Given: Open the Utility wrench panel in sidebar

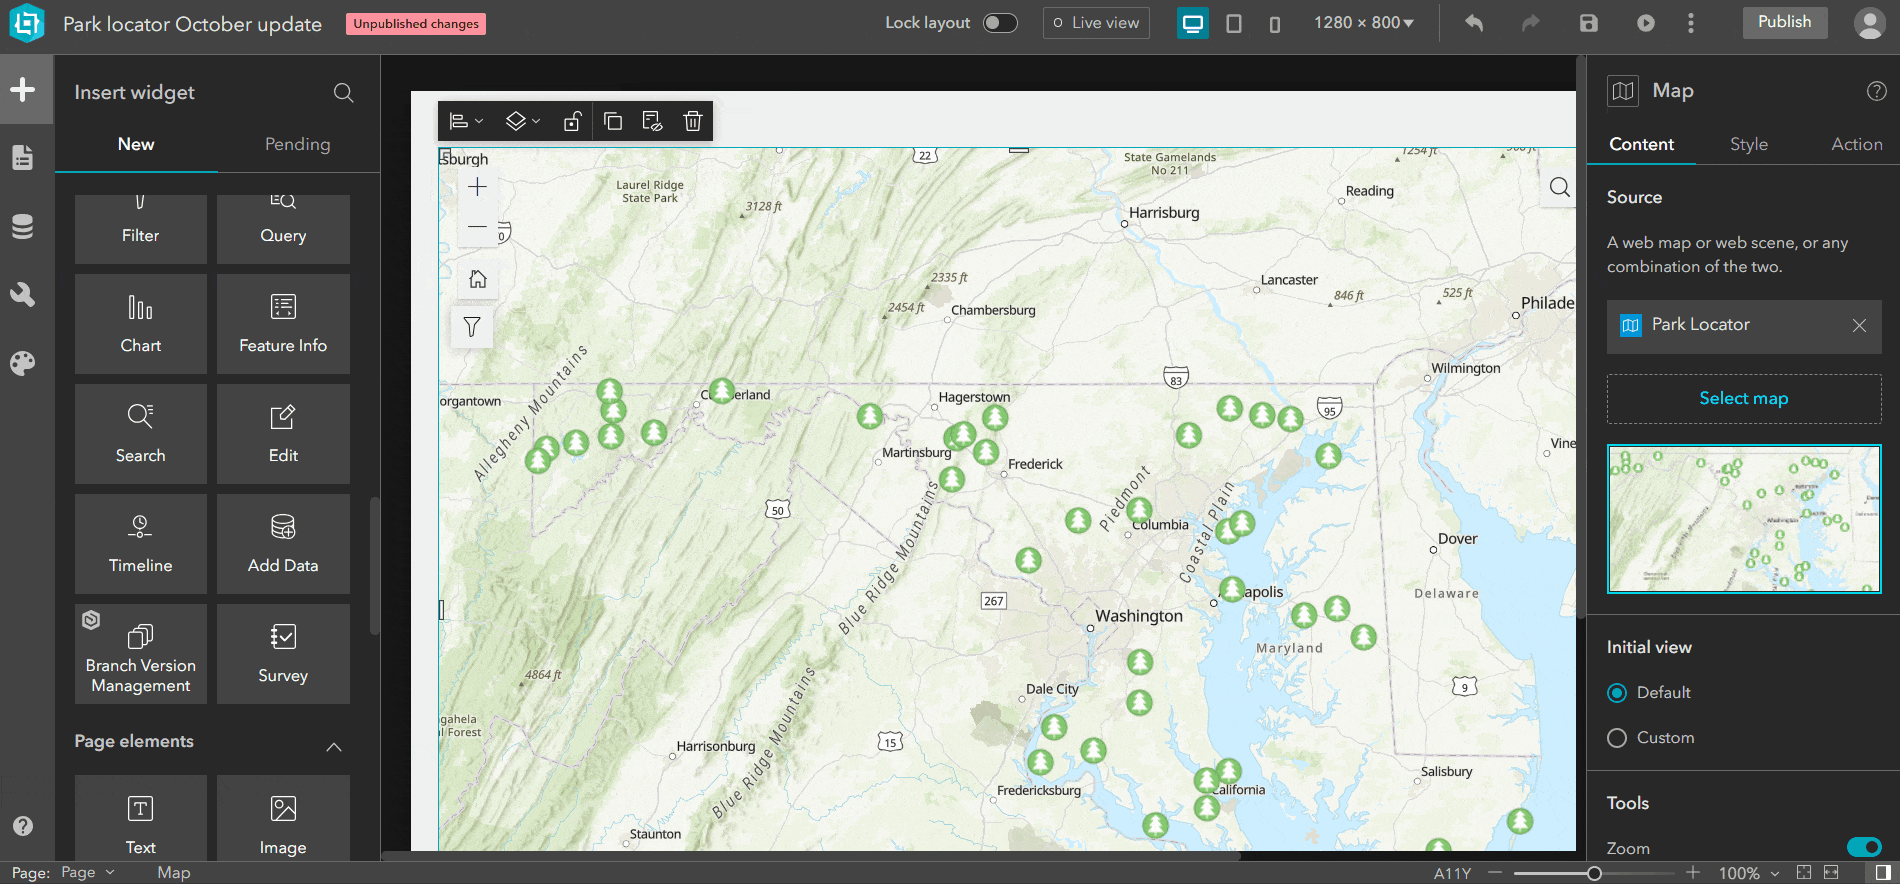Looking at the screenshot, I should (x=23, y=294).
